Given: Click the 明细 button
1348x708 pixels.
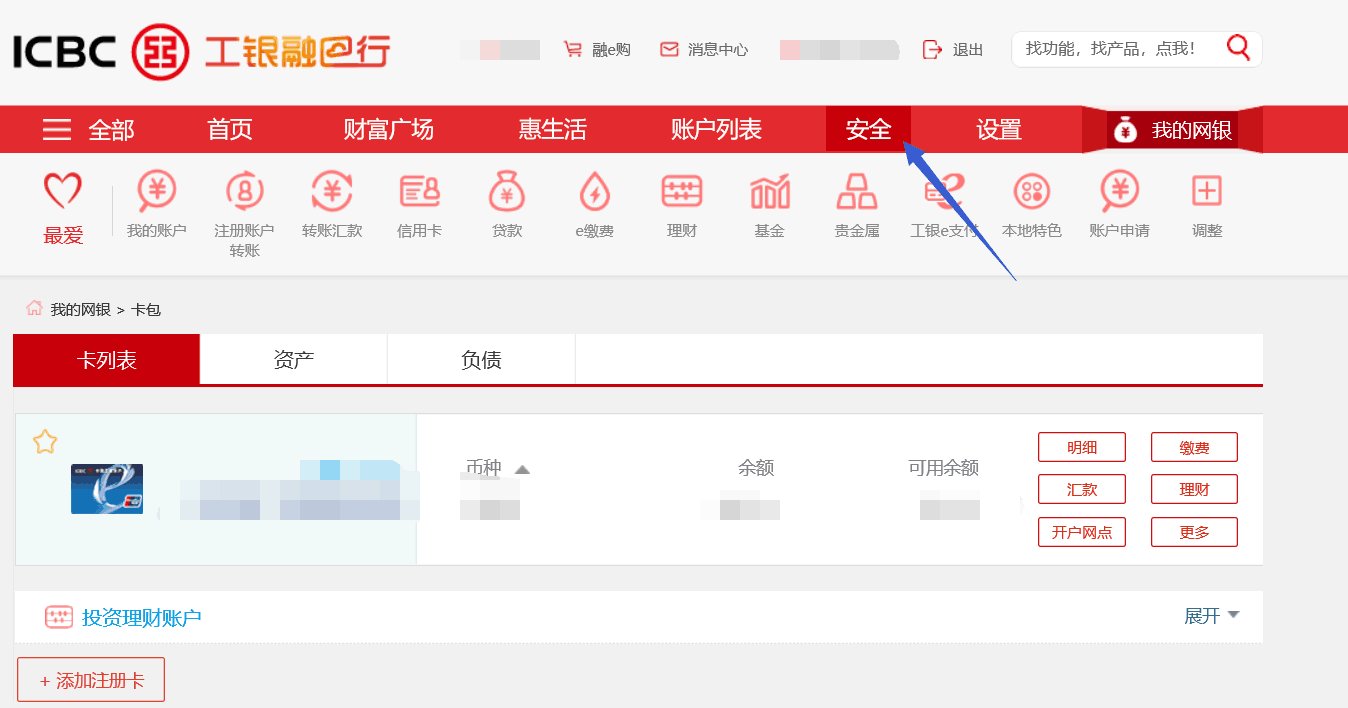Looking at the screenshot, I should point(1081,447).
